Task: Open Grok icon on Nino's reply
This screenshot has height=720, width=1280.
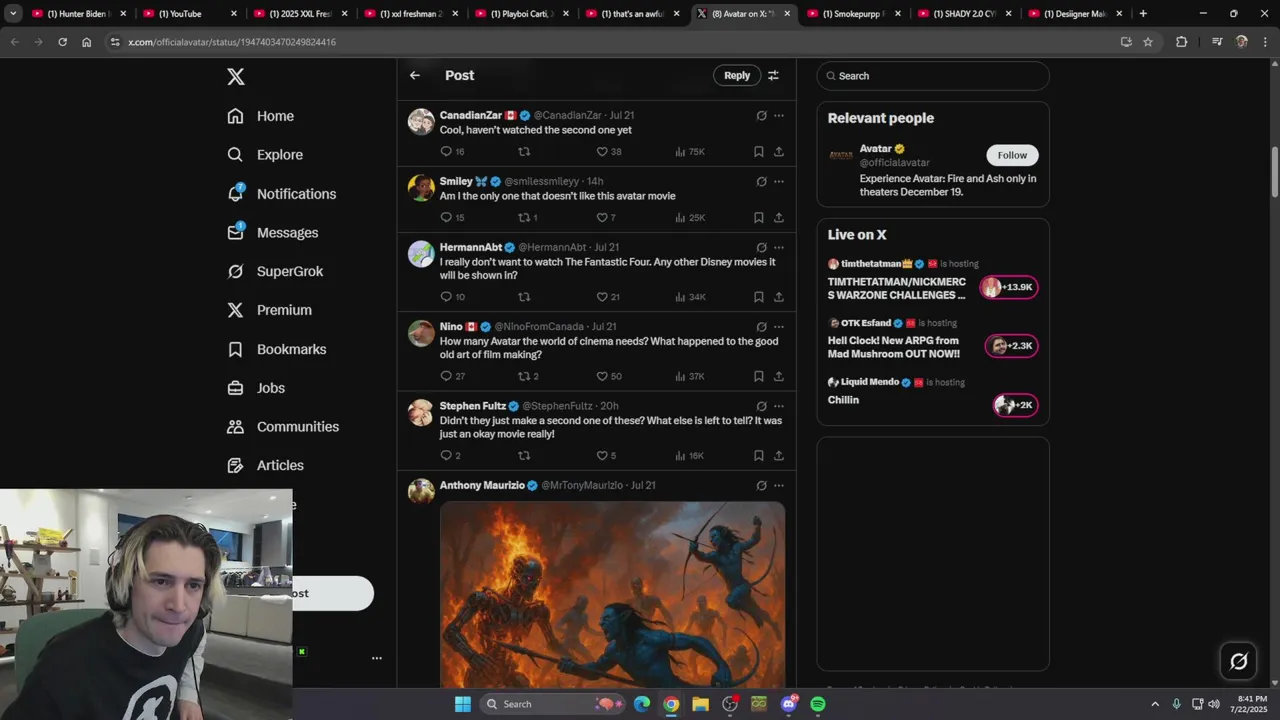Action: pyautogui.click(x=761, y=327)
